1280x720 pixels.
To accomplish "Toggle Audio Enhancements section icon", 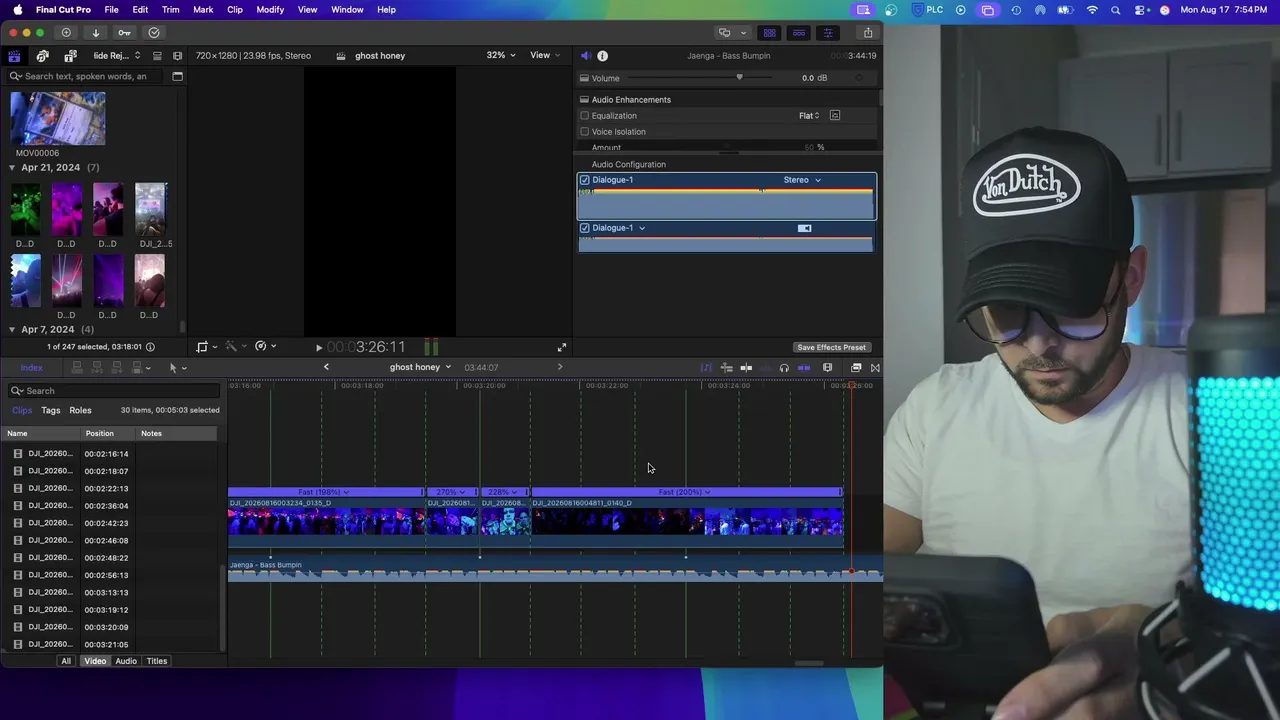I will tap(584, 100).
